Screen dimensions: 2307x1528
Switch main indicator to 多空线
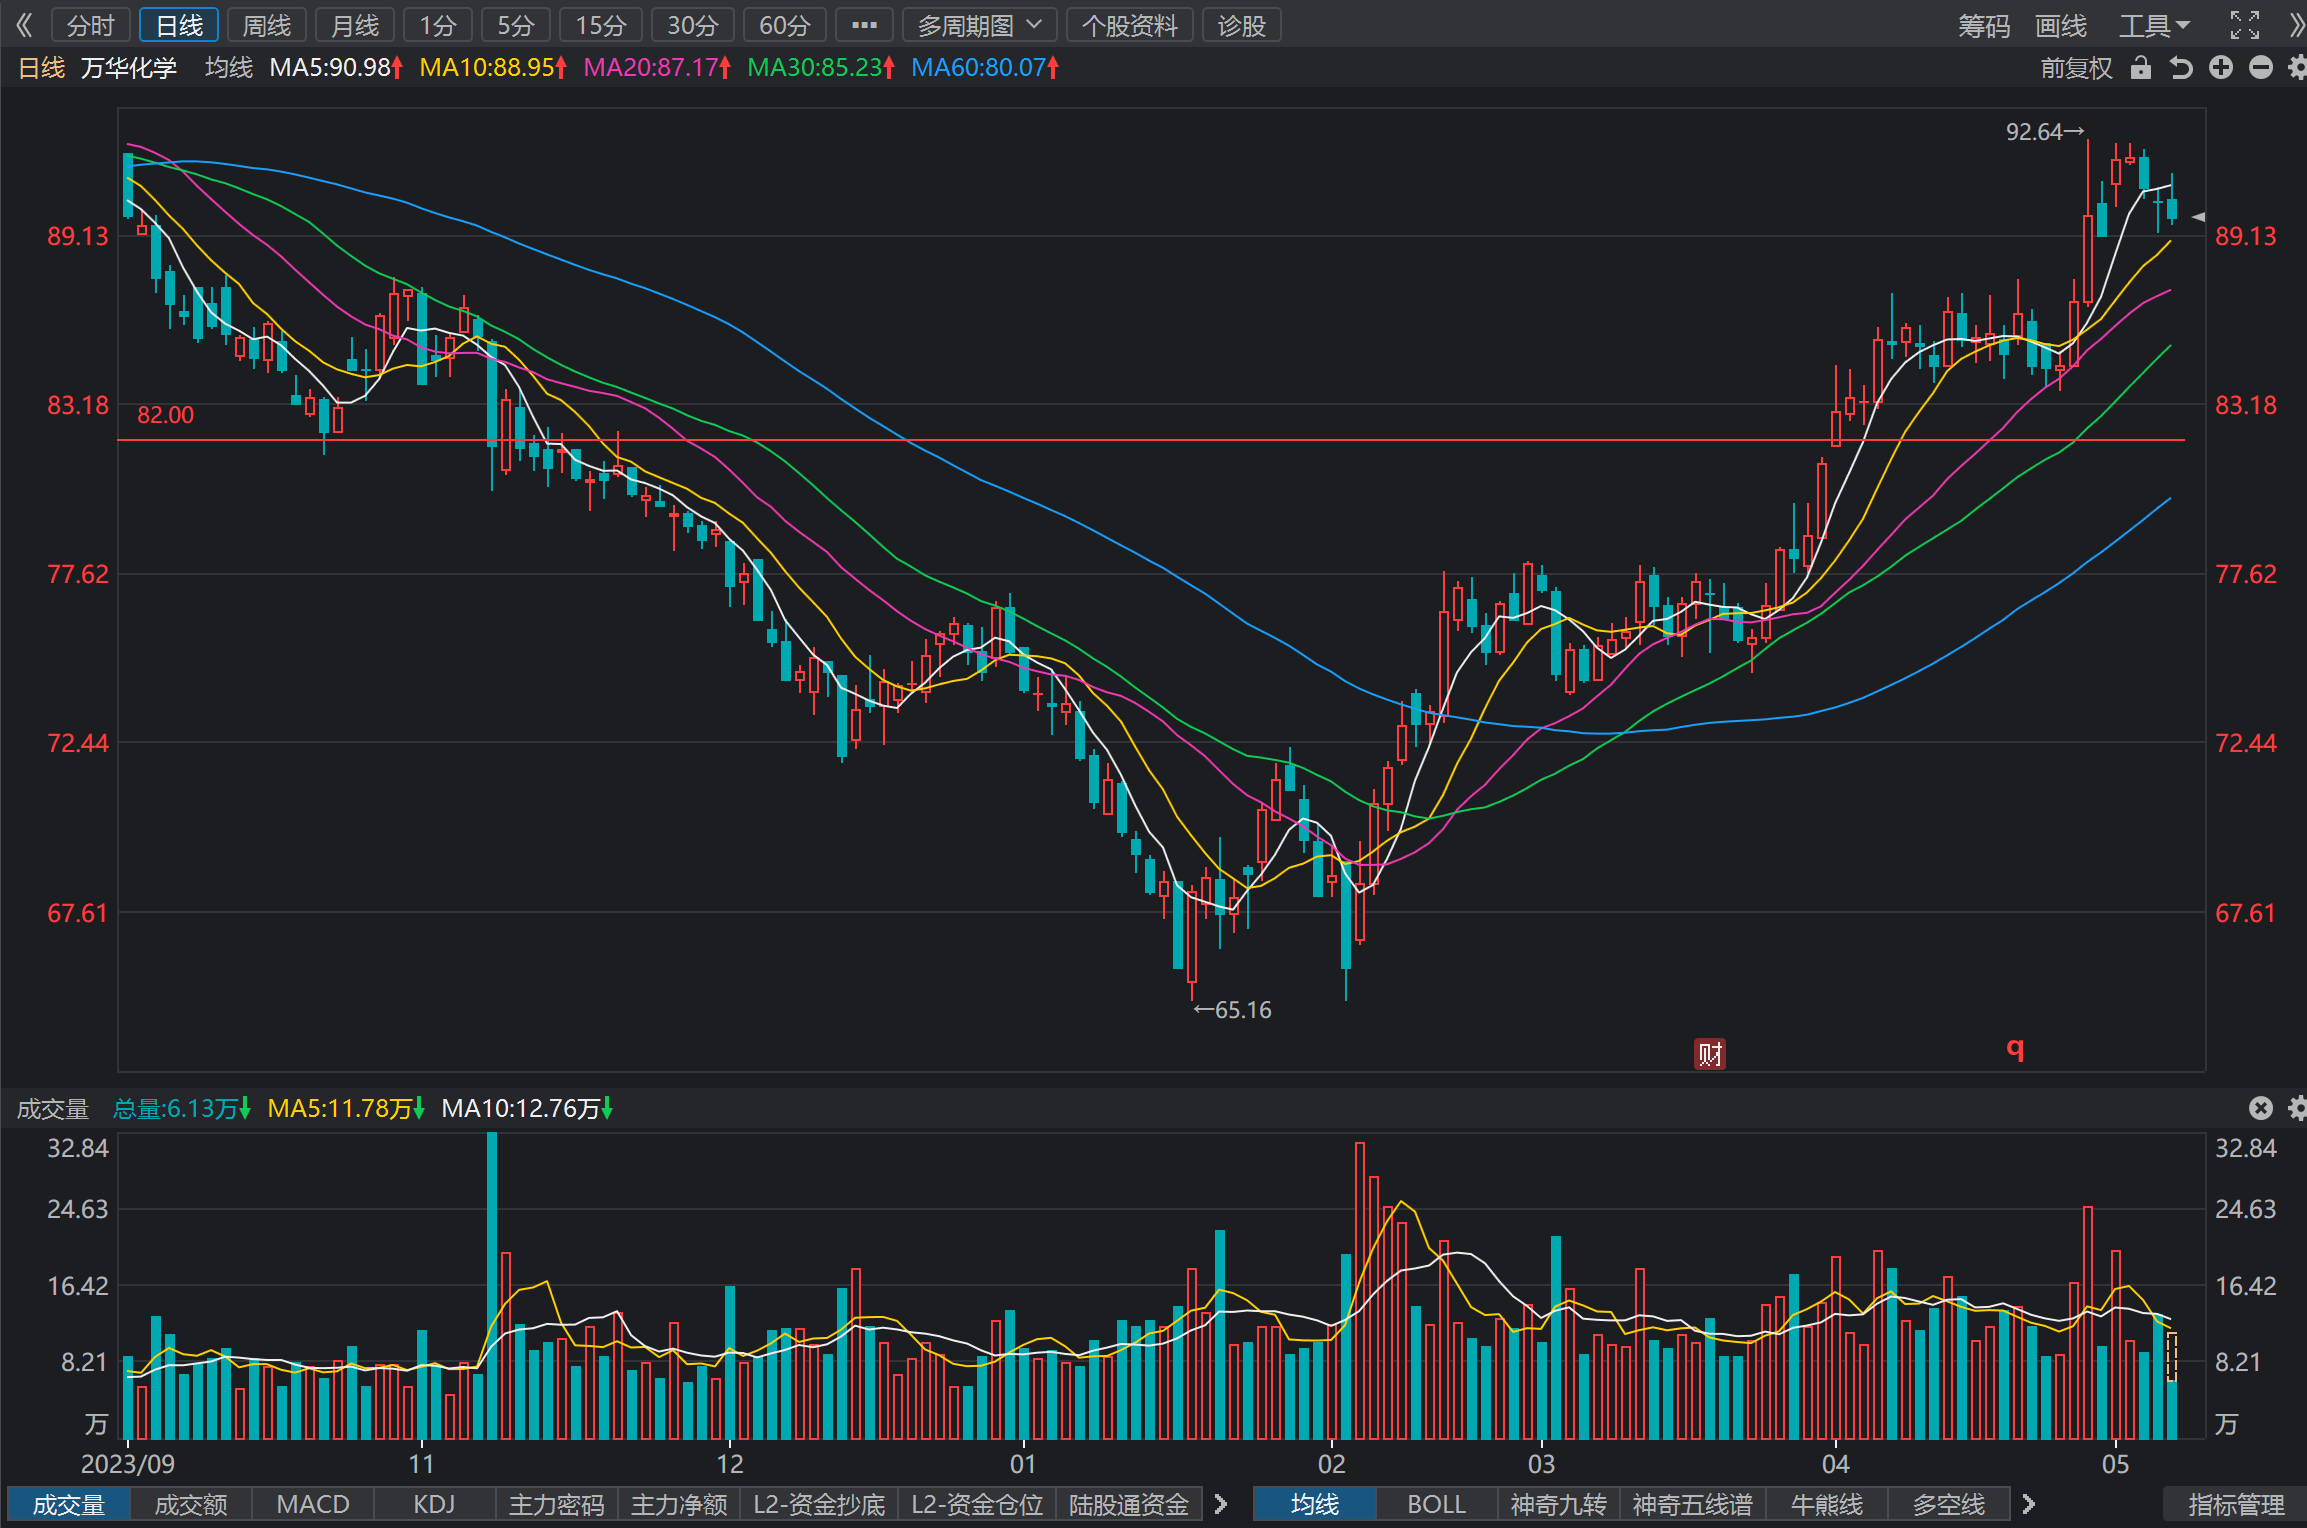(x=1949, y=1504)
